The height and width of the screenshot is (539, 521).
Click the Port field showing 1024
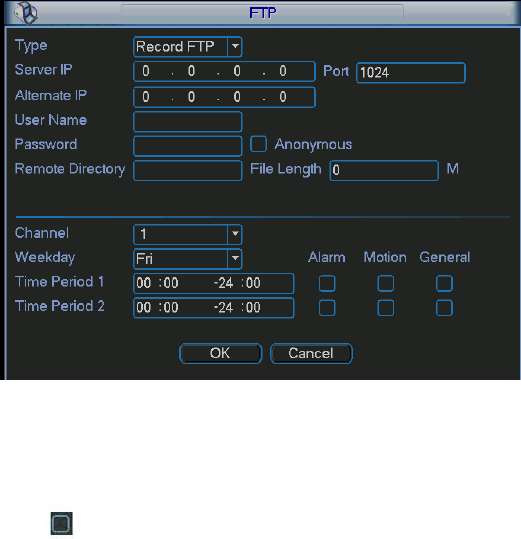tap(411, 73)
